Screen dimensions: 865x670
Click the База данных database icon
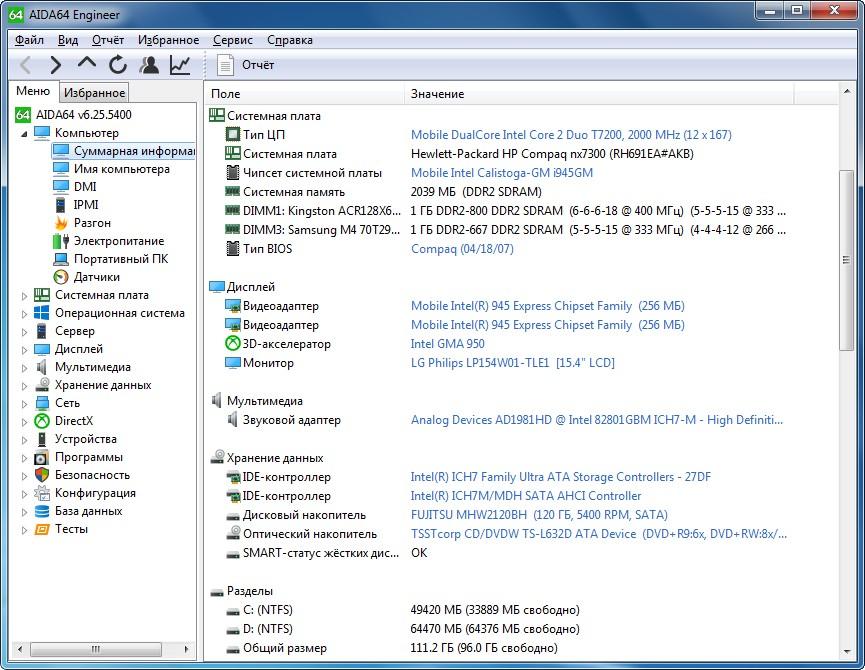41,511
